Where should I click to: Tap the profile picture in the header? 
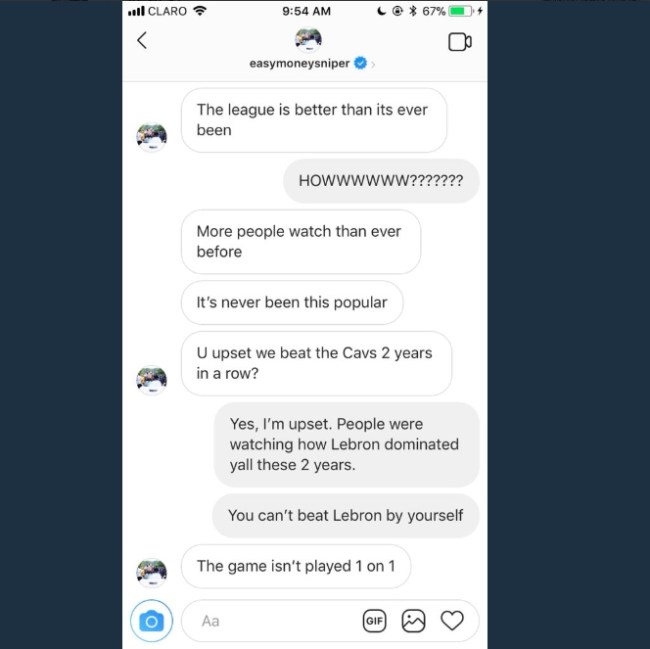[308, 40]
